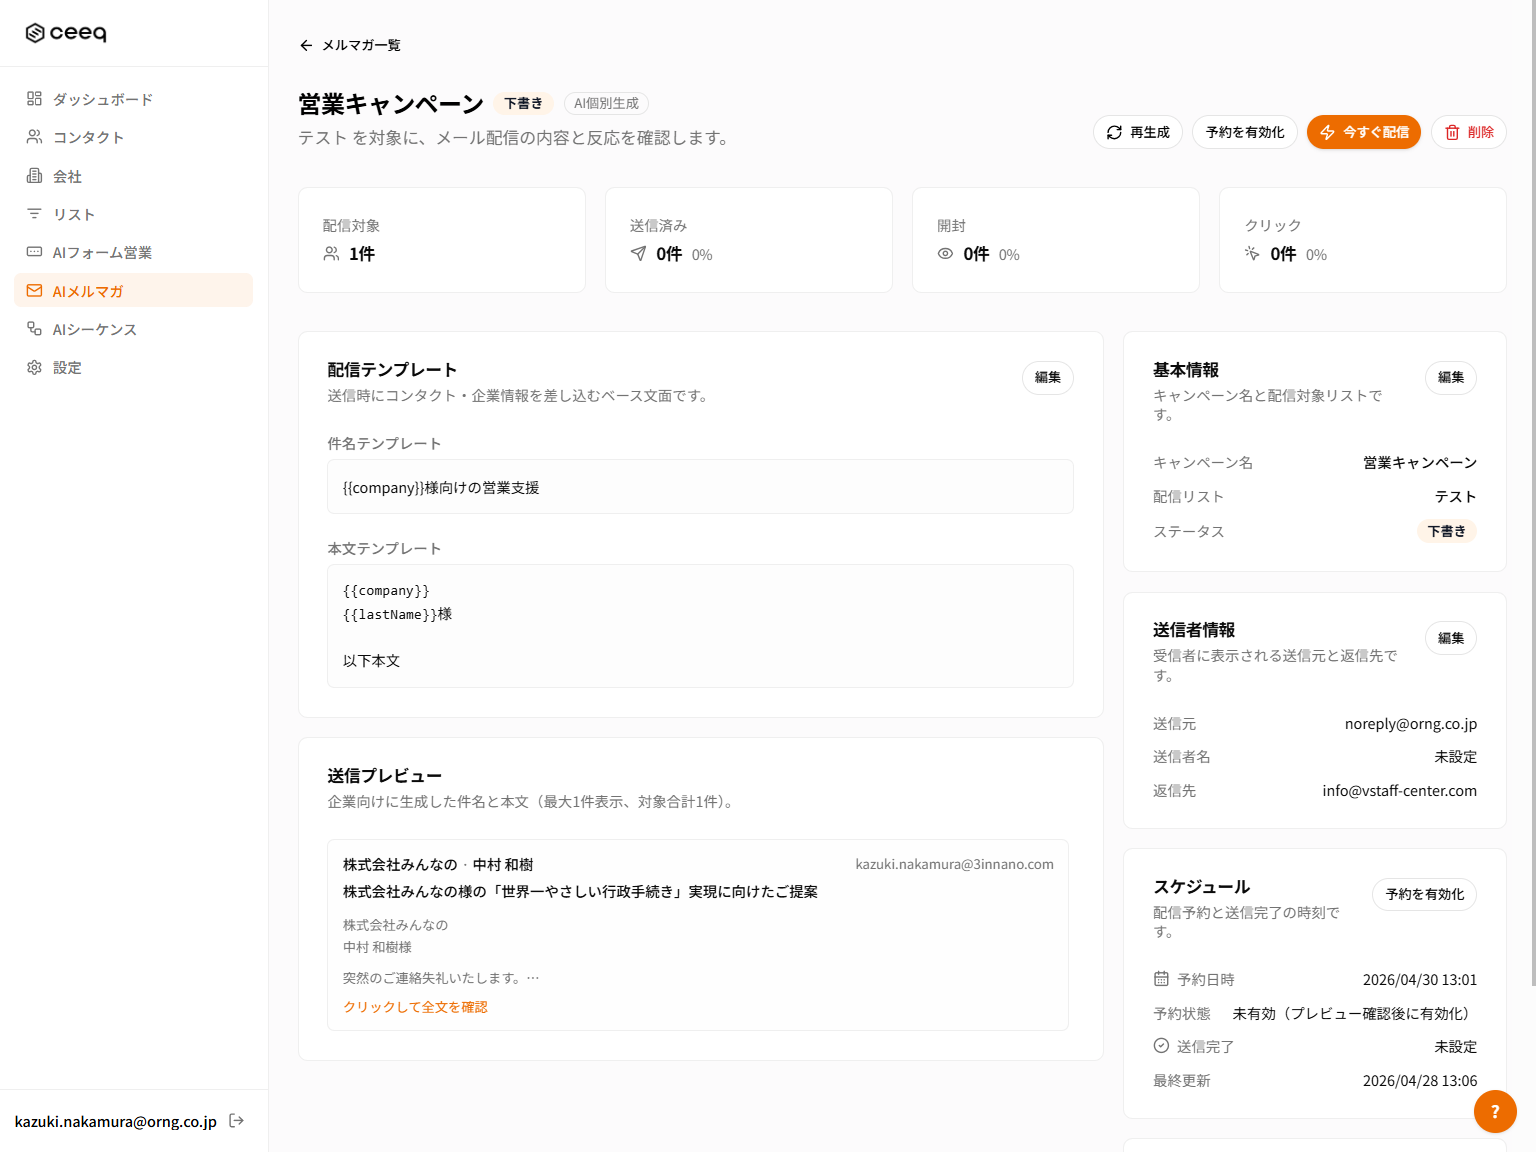
Task: Click the 本文テンプレート text area
Action: click(700, 626)
